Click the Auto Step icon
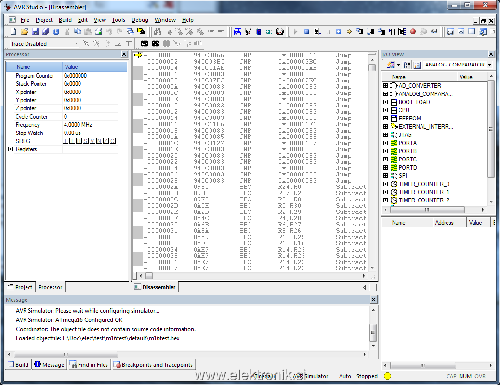This screenshot has width=500, height=385. [402, 32]
